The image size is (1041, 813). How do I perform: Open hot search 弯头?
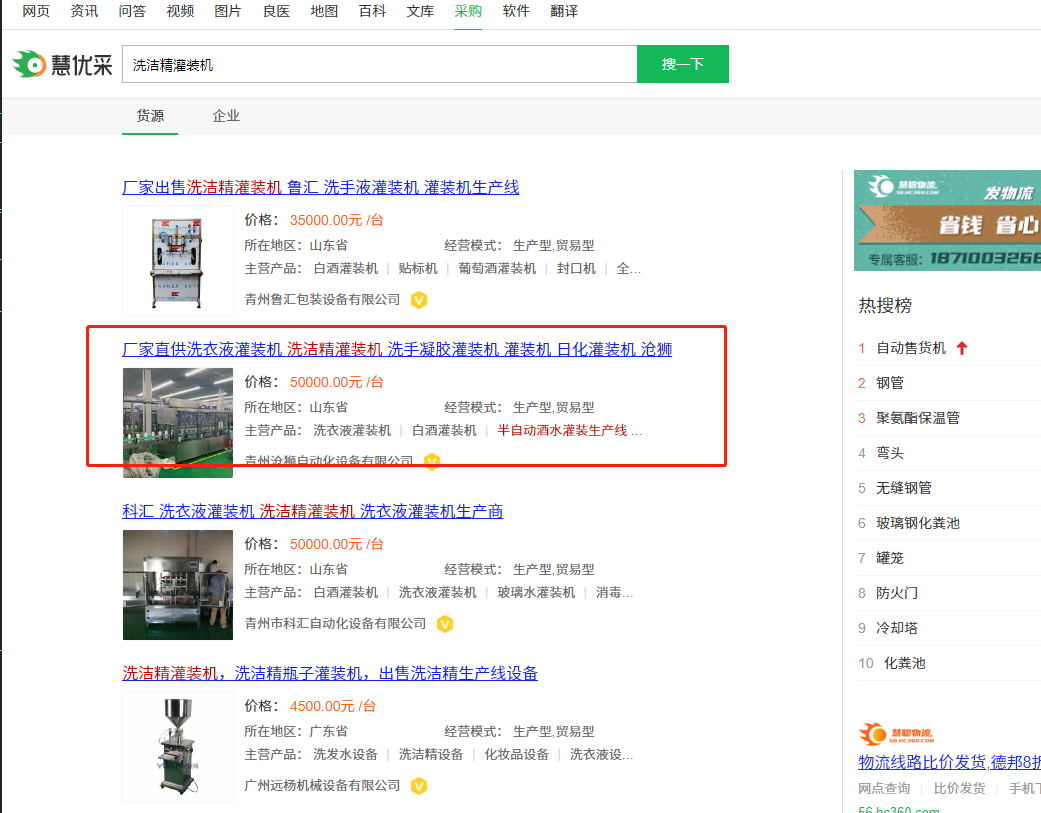(x=890, y=453)
